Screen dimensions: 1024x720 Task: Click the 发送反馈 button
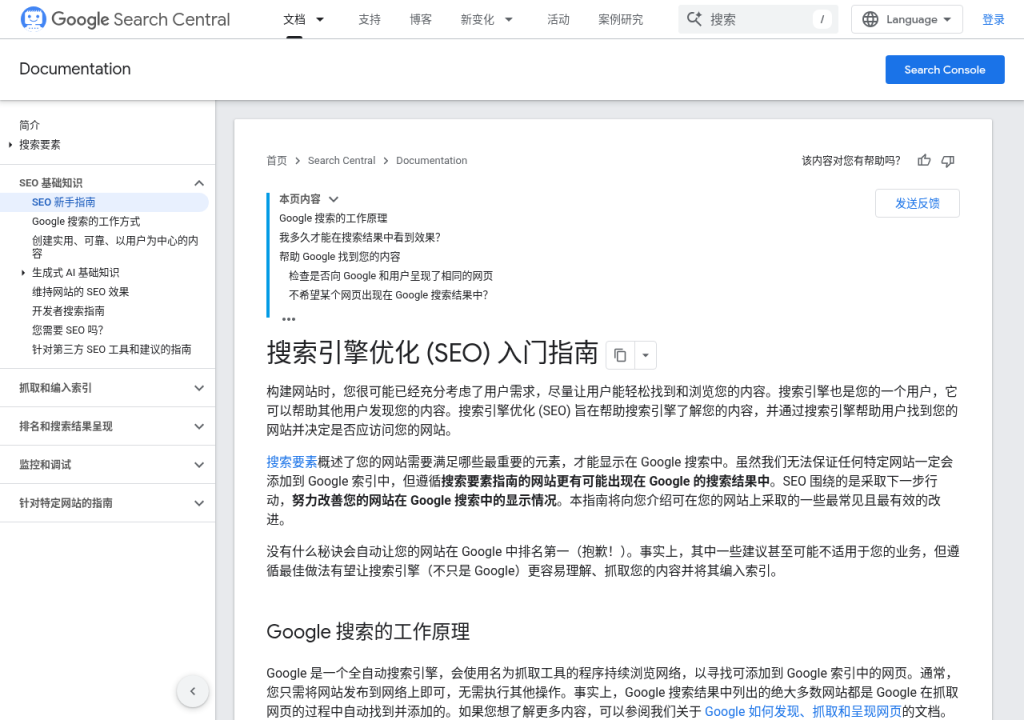(917, 203)
